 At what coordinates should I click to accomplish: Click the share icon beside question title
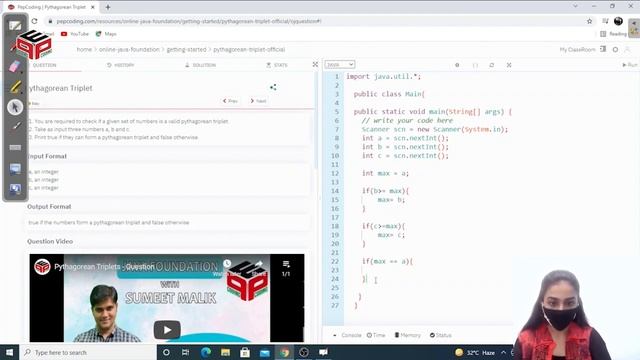point(273,87)
